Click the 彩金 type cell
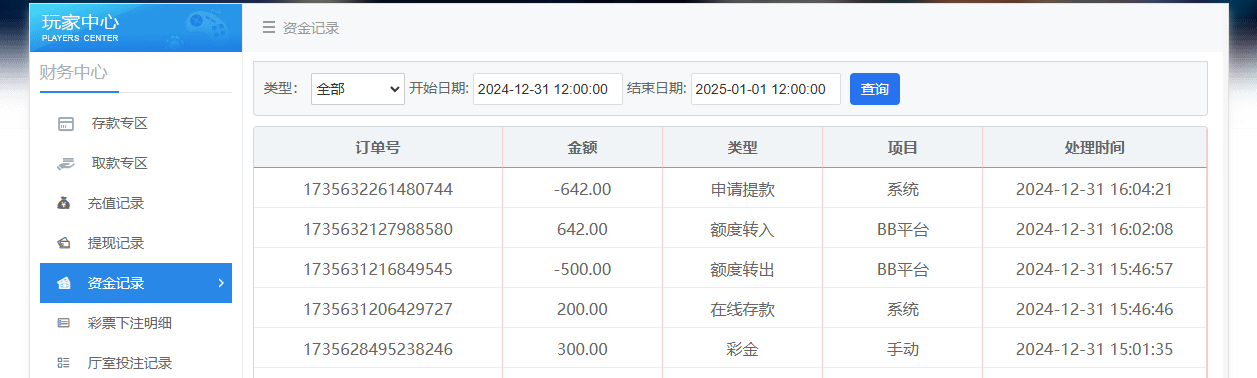The image size is (1257, 378). (742, 349)
